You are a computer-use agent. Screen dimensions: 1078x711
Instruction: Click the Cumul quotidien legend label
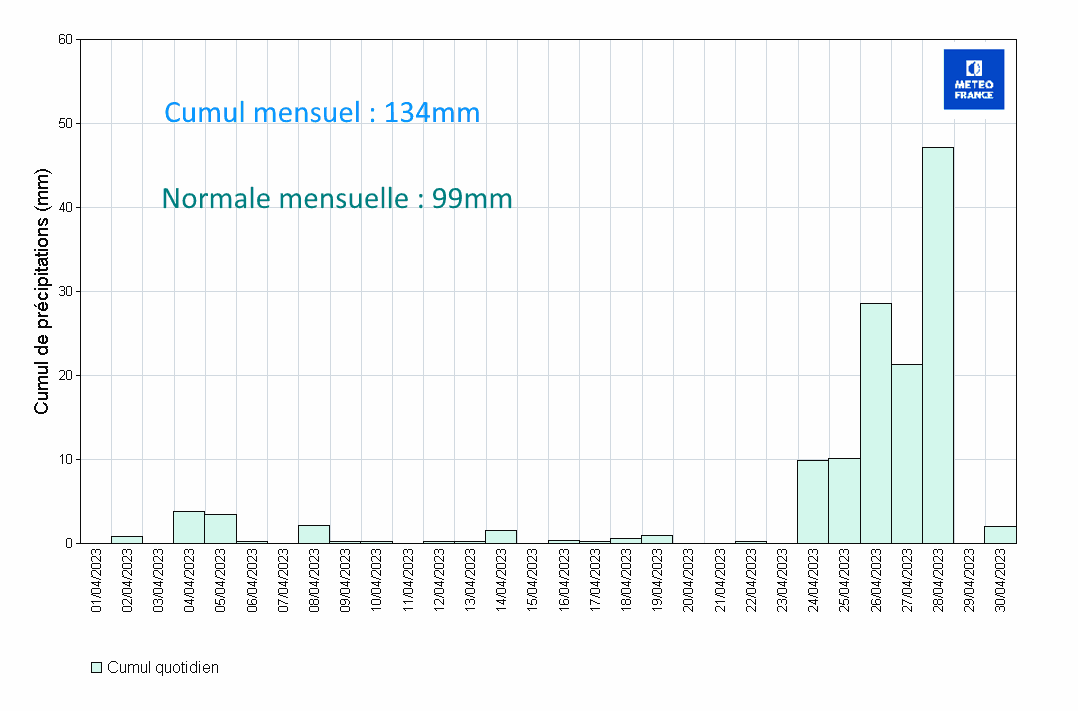[x=162, y=668]
